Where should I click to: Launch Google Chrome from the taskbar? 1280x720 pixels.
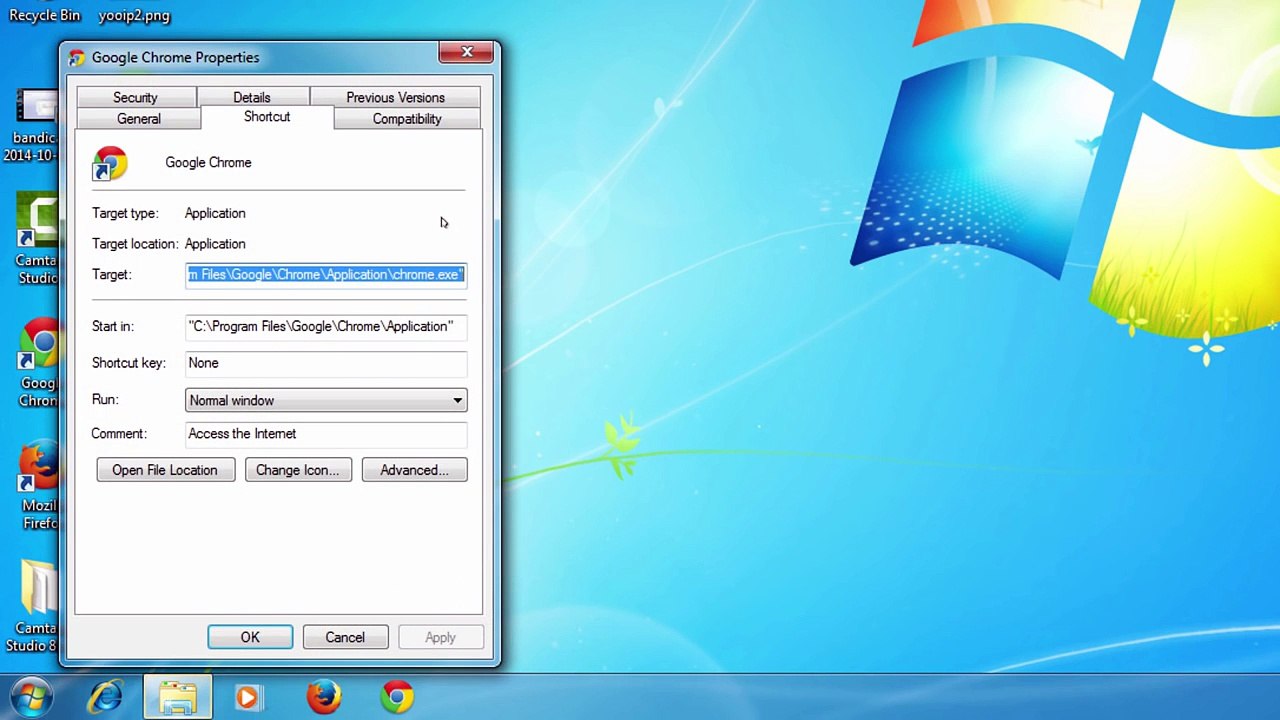coord(397,696)
